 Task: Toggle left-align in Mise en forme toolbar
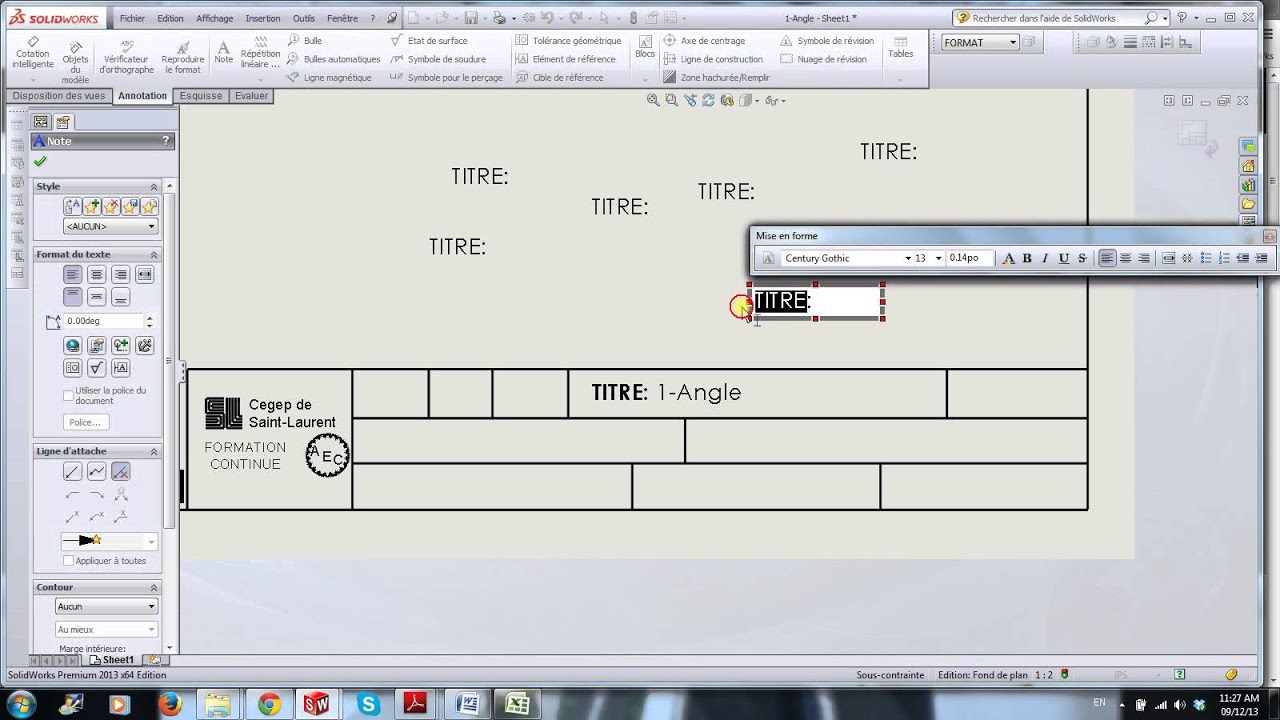tap(1107, 258)
